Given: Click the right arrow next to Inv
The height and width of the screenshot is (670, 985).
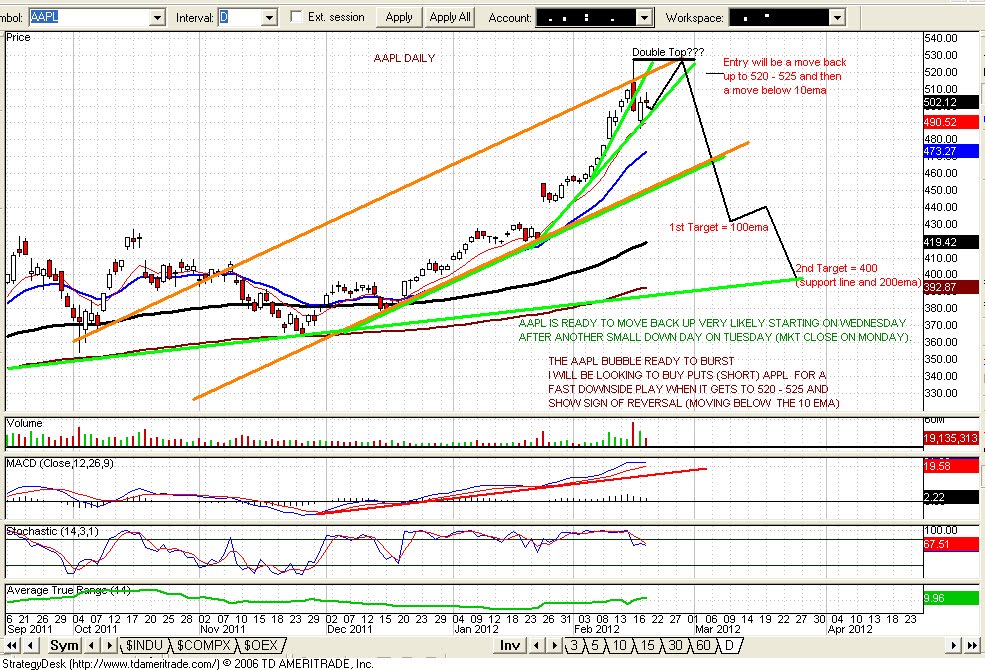Looking at the screenshot, I should click(x=554, y=646).
